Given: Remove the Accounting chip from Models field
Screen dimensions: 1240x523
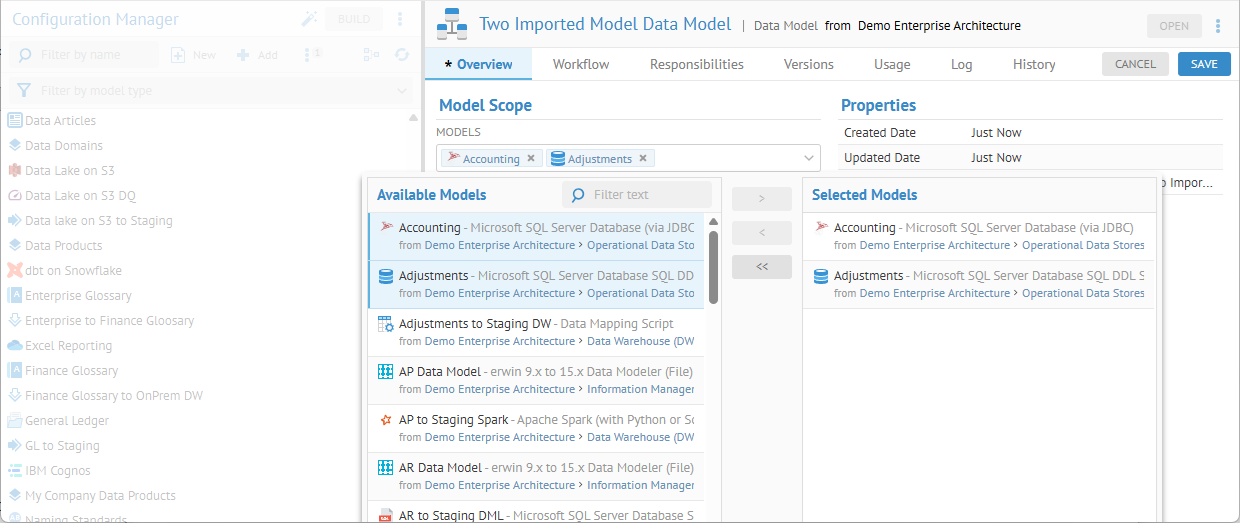Looking at the screenshot, I should 531,158.
